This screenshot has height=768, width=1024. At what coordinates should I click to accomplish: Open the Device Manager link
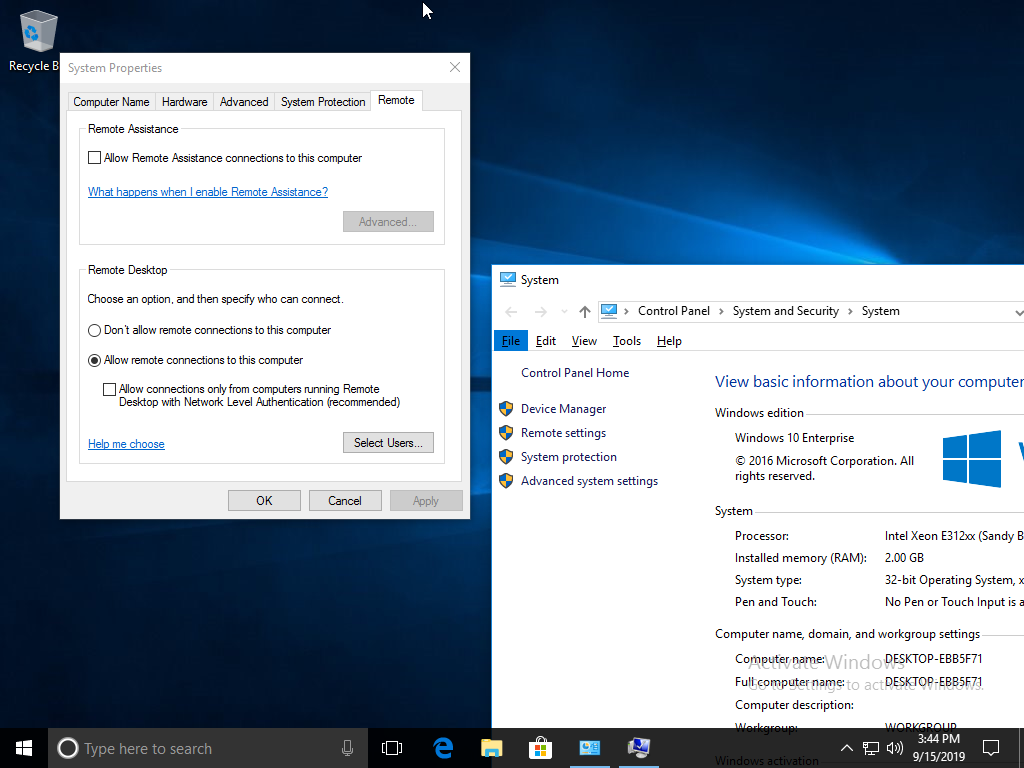point(563,409)
